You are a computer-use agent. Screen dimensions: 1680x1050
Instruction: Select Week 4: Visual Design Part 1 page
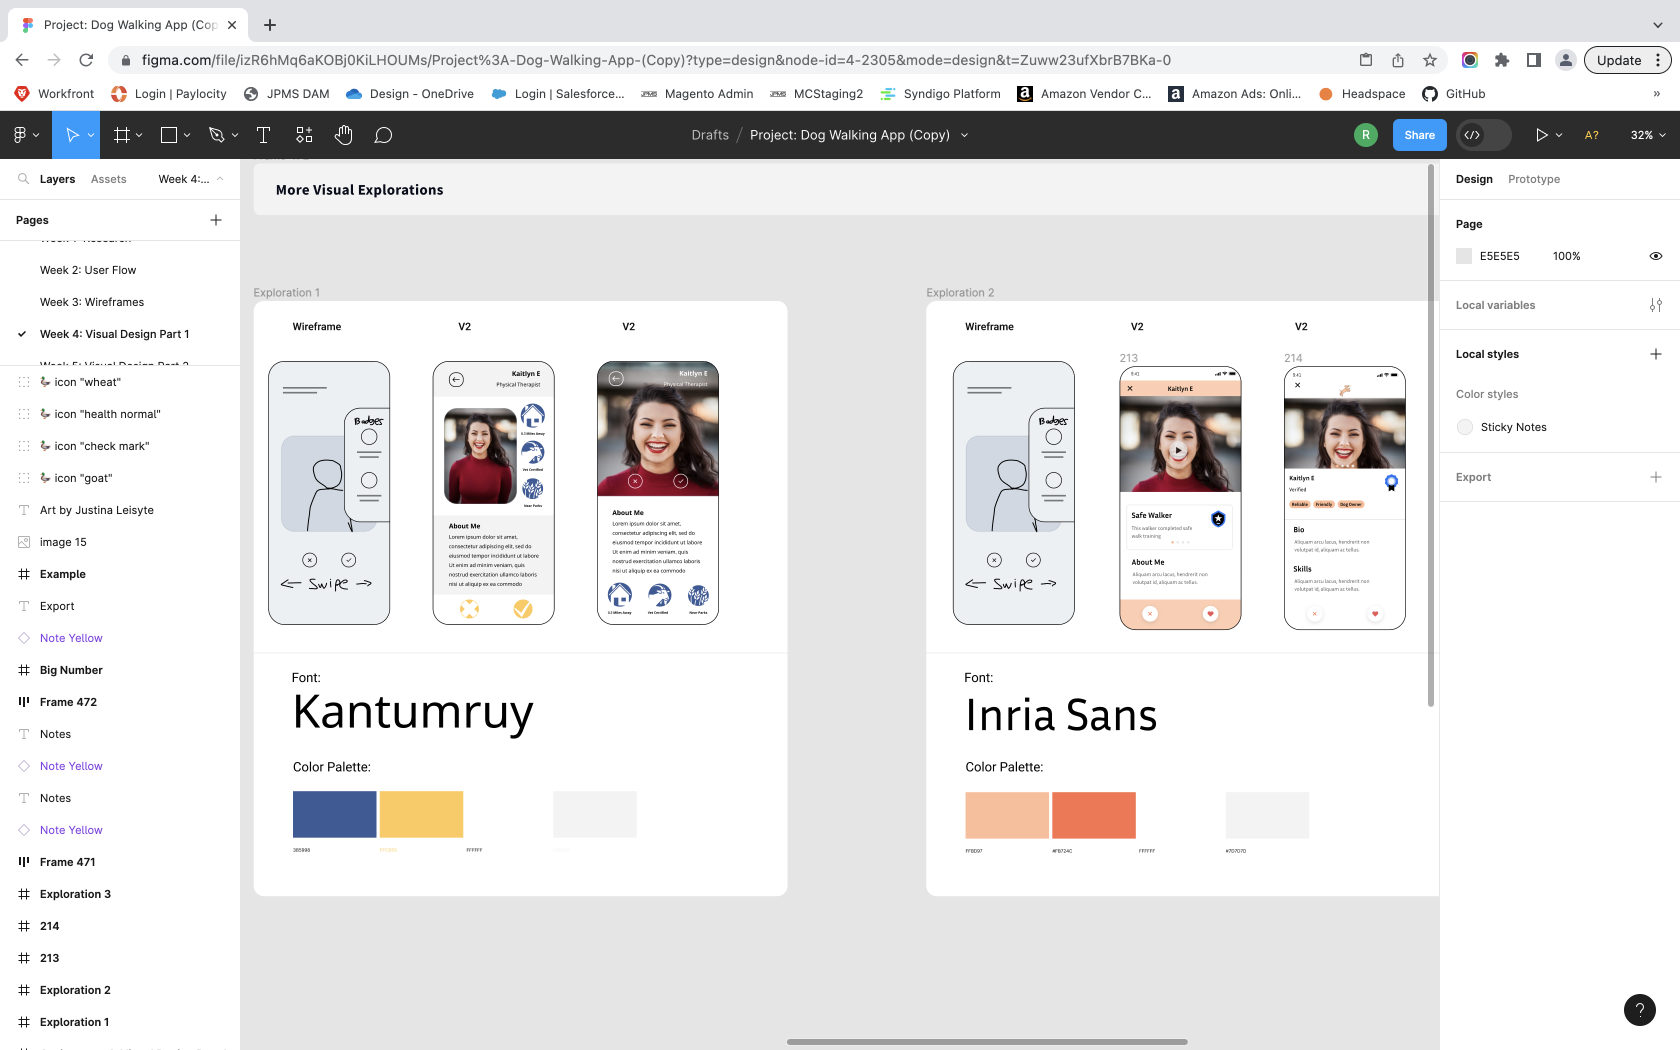114,334
